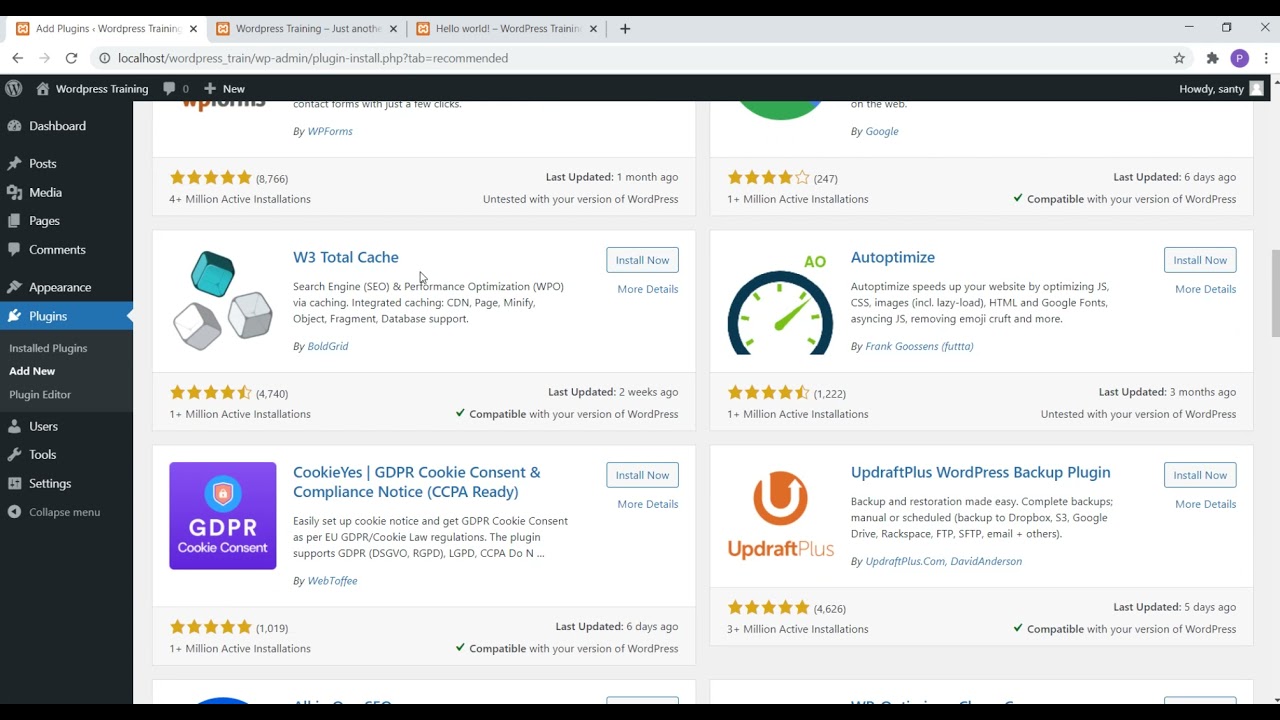Close the Hello world! browser tab

point(593,29)
